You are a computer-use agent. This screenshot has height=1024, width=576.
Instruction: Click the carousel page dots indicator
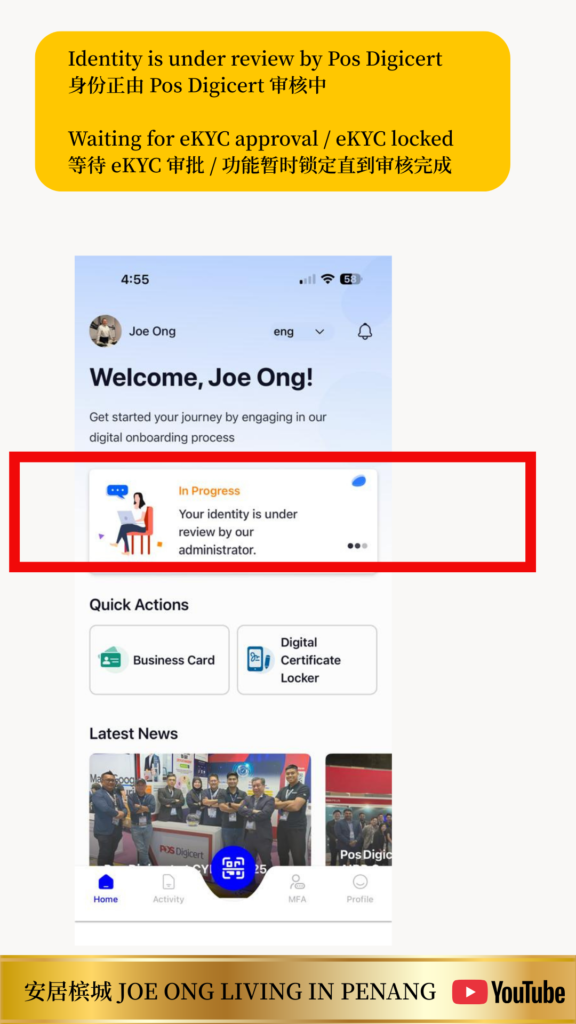point(357,545)
